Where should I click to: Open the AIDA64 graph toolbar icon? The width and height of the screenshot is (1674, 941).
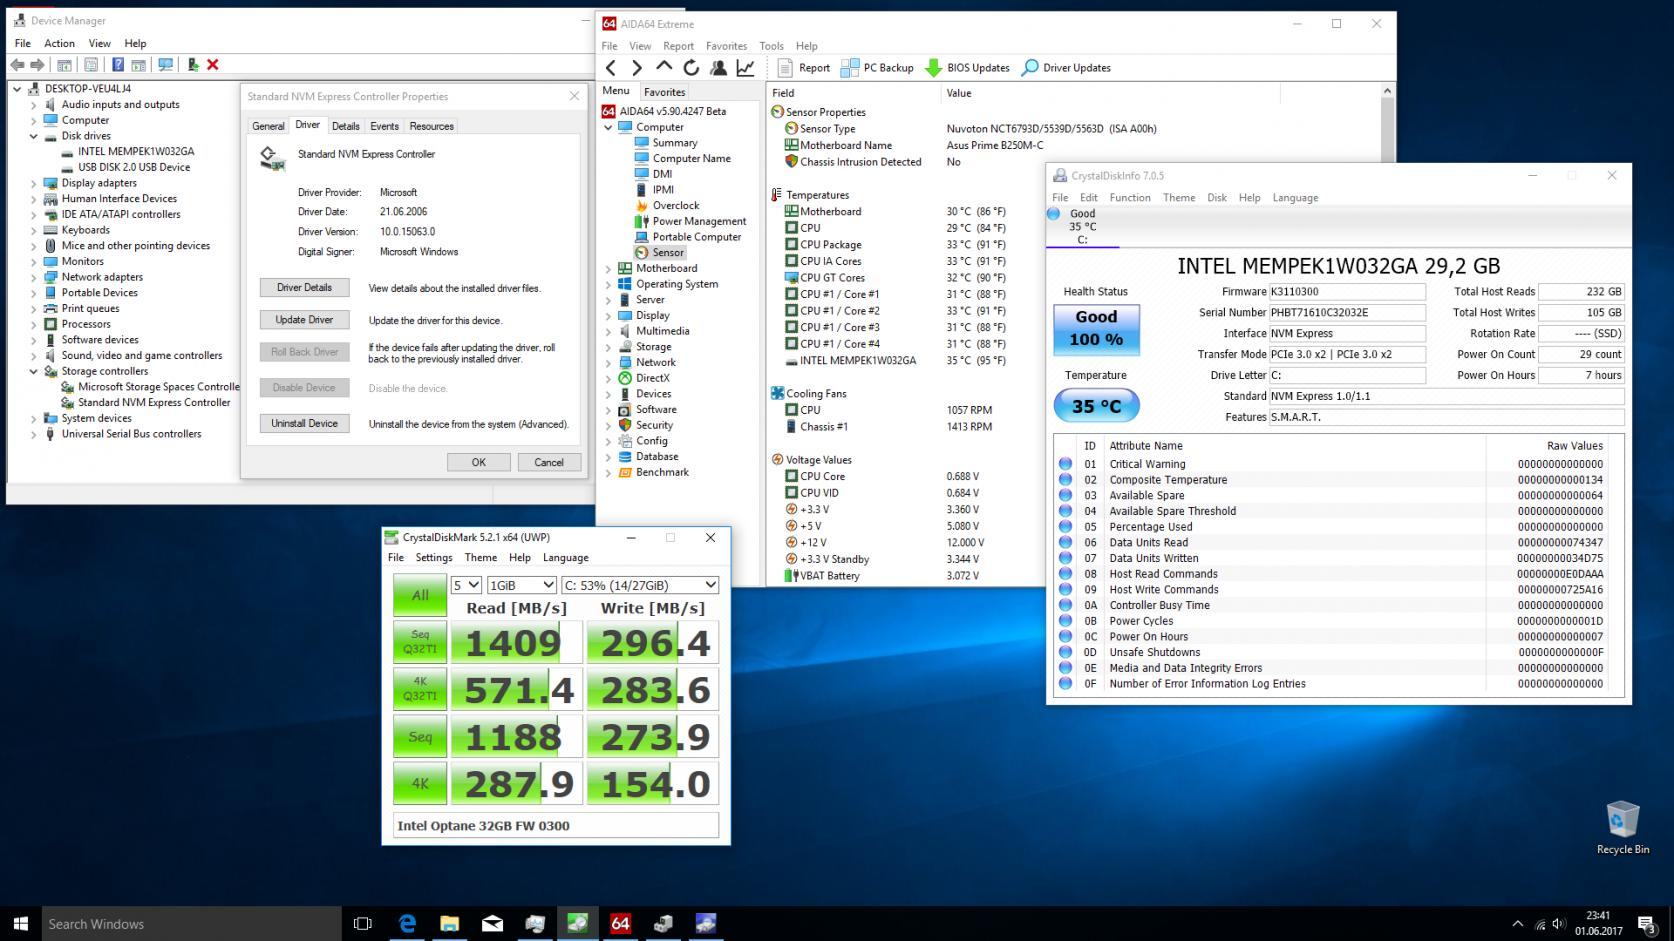coord(746,68)
